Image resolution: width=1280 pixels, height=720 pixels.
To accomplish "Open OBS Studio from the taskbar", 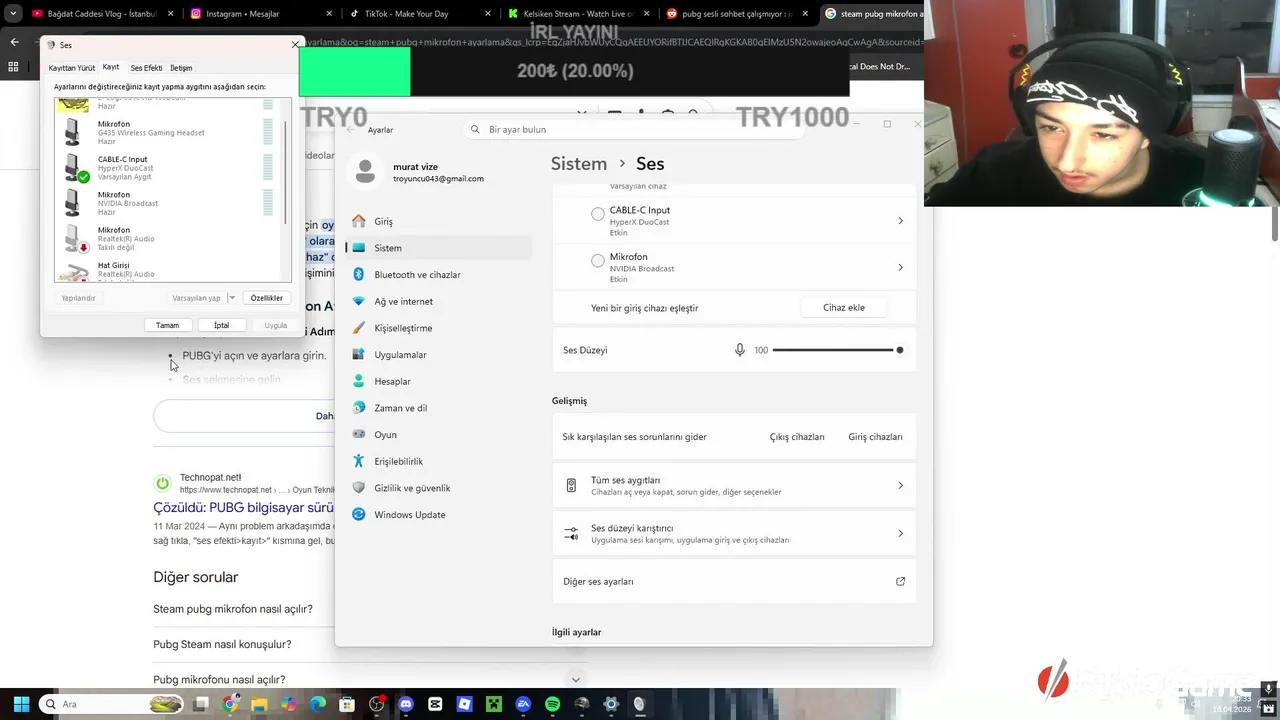I will [377, 704].
